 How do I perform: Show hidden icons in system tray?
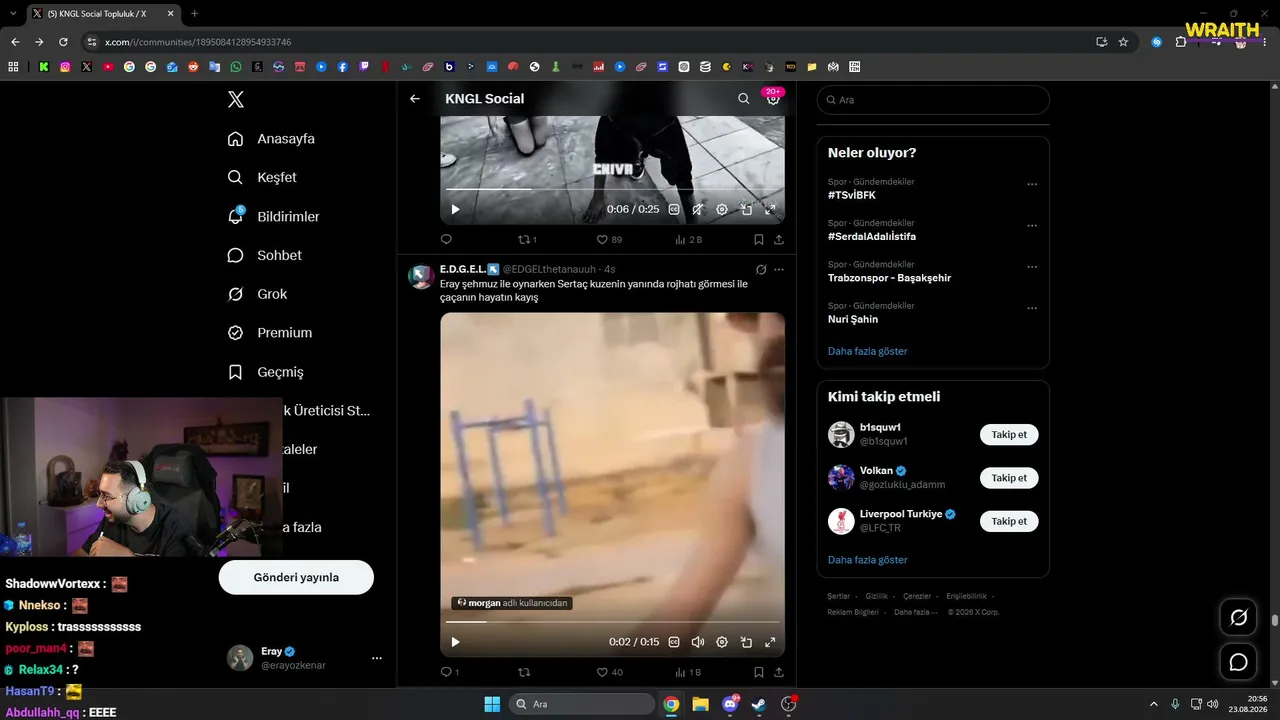[1153, 704]
